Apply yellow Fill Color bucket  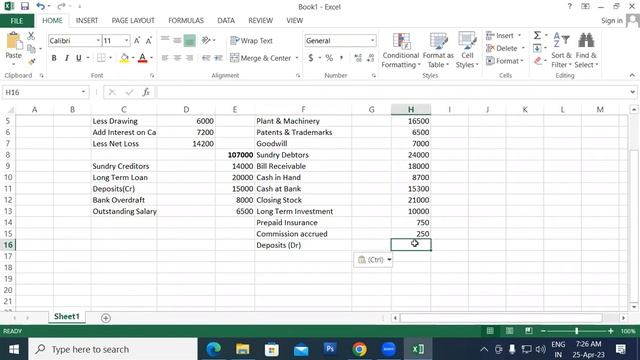pyautogui.click(x=124, y=58)
